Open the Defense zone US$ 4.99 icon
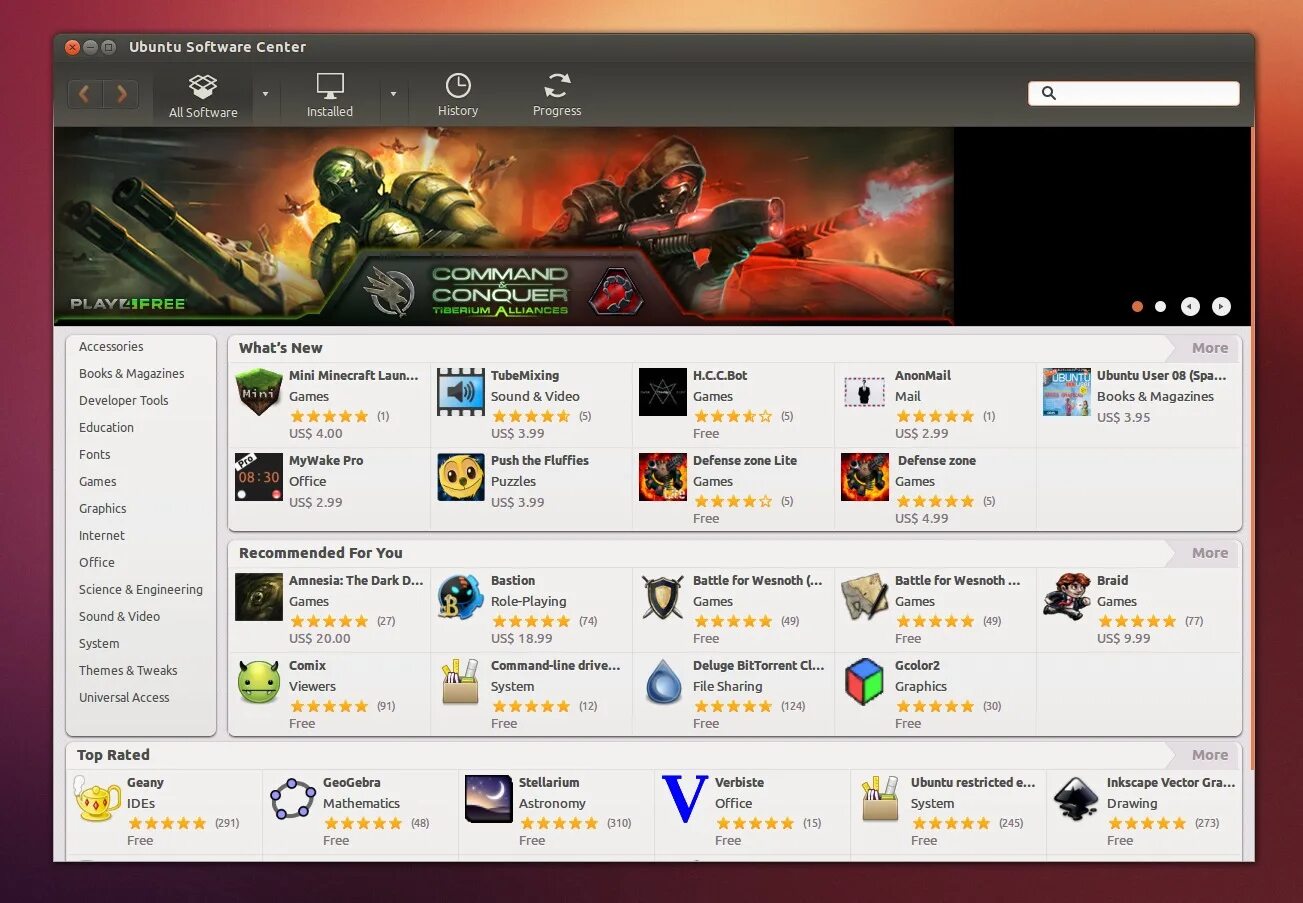Viewport: 1303px width, 903px height. pyautogui.click(x=865, y=477)
